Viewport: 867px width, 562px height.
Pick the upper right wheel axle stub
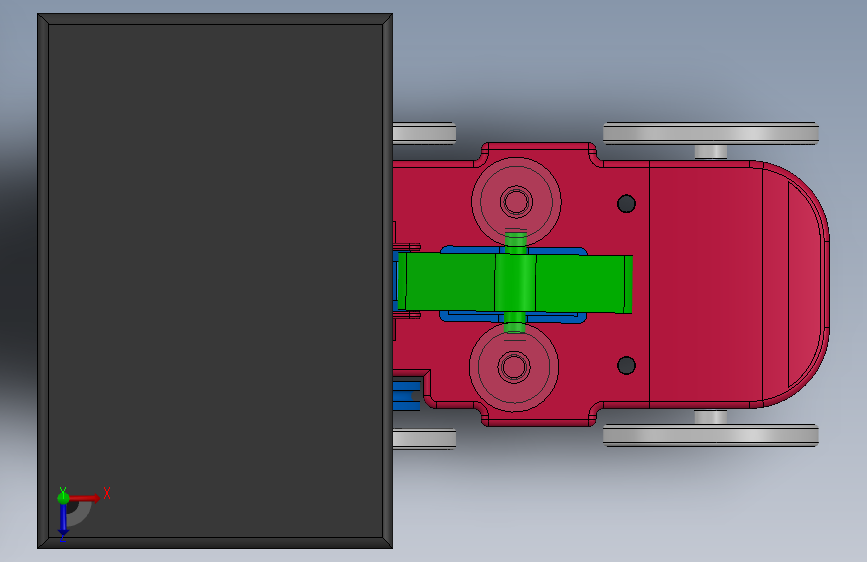(711, 152)
